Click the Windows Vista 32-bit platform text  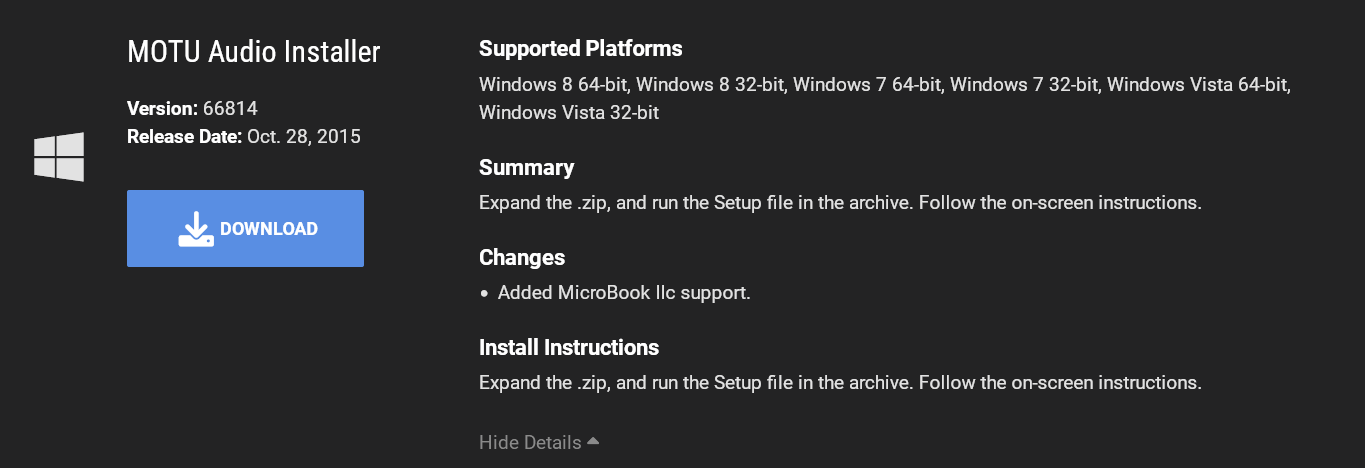pos(569,112)
